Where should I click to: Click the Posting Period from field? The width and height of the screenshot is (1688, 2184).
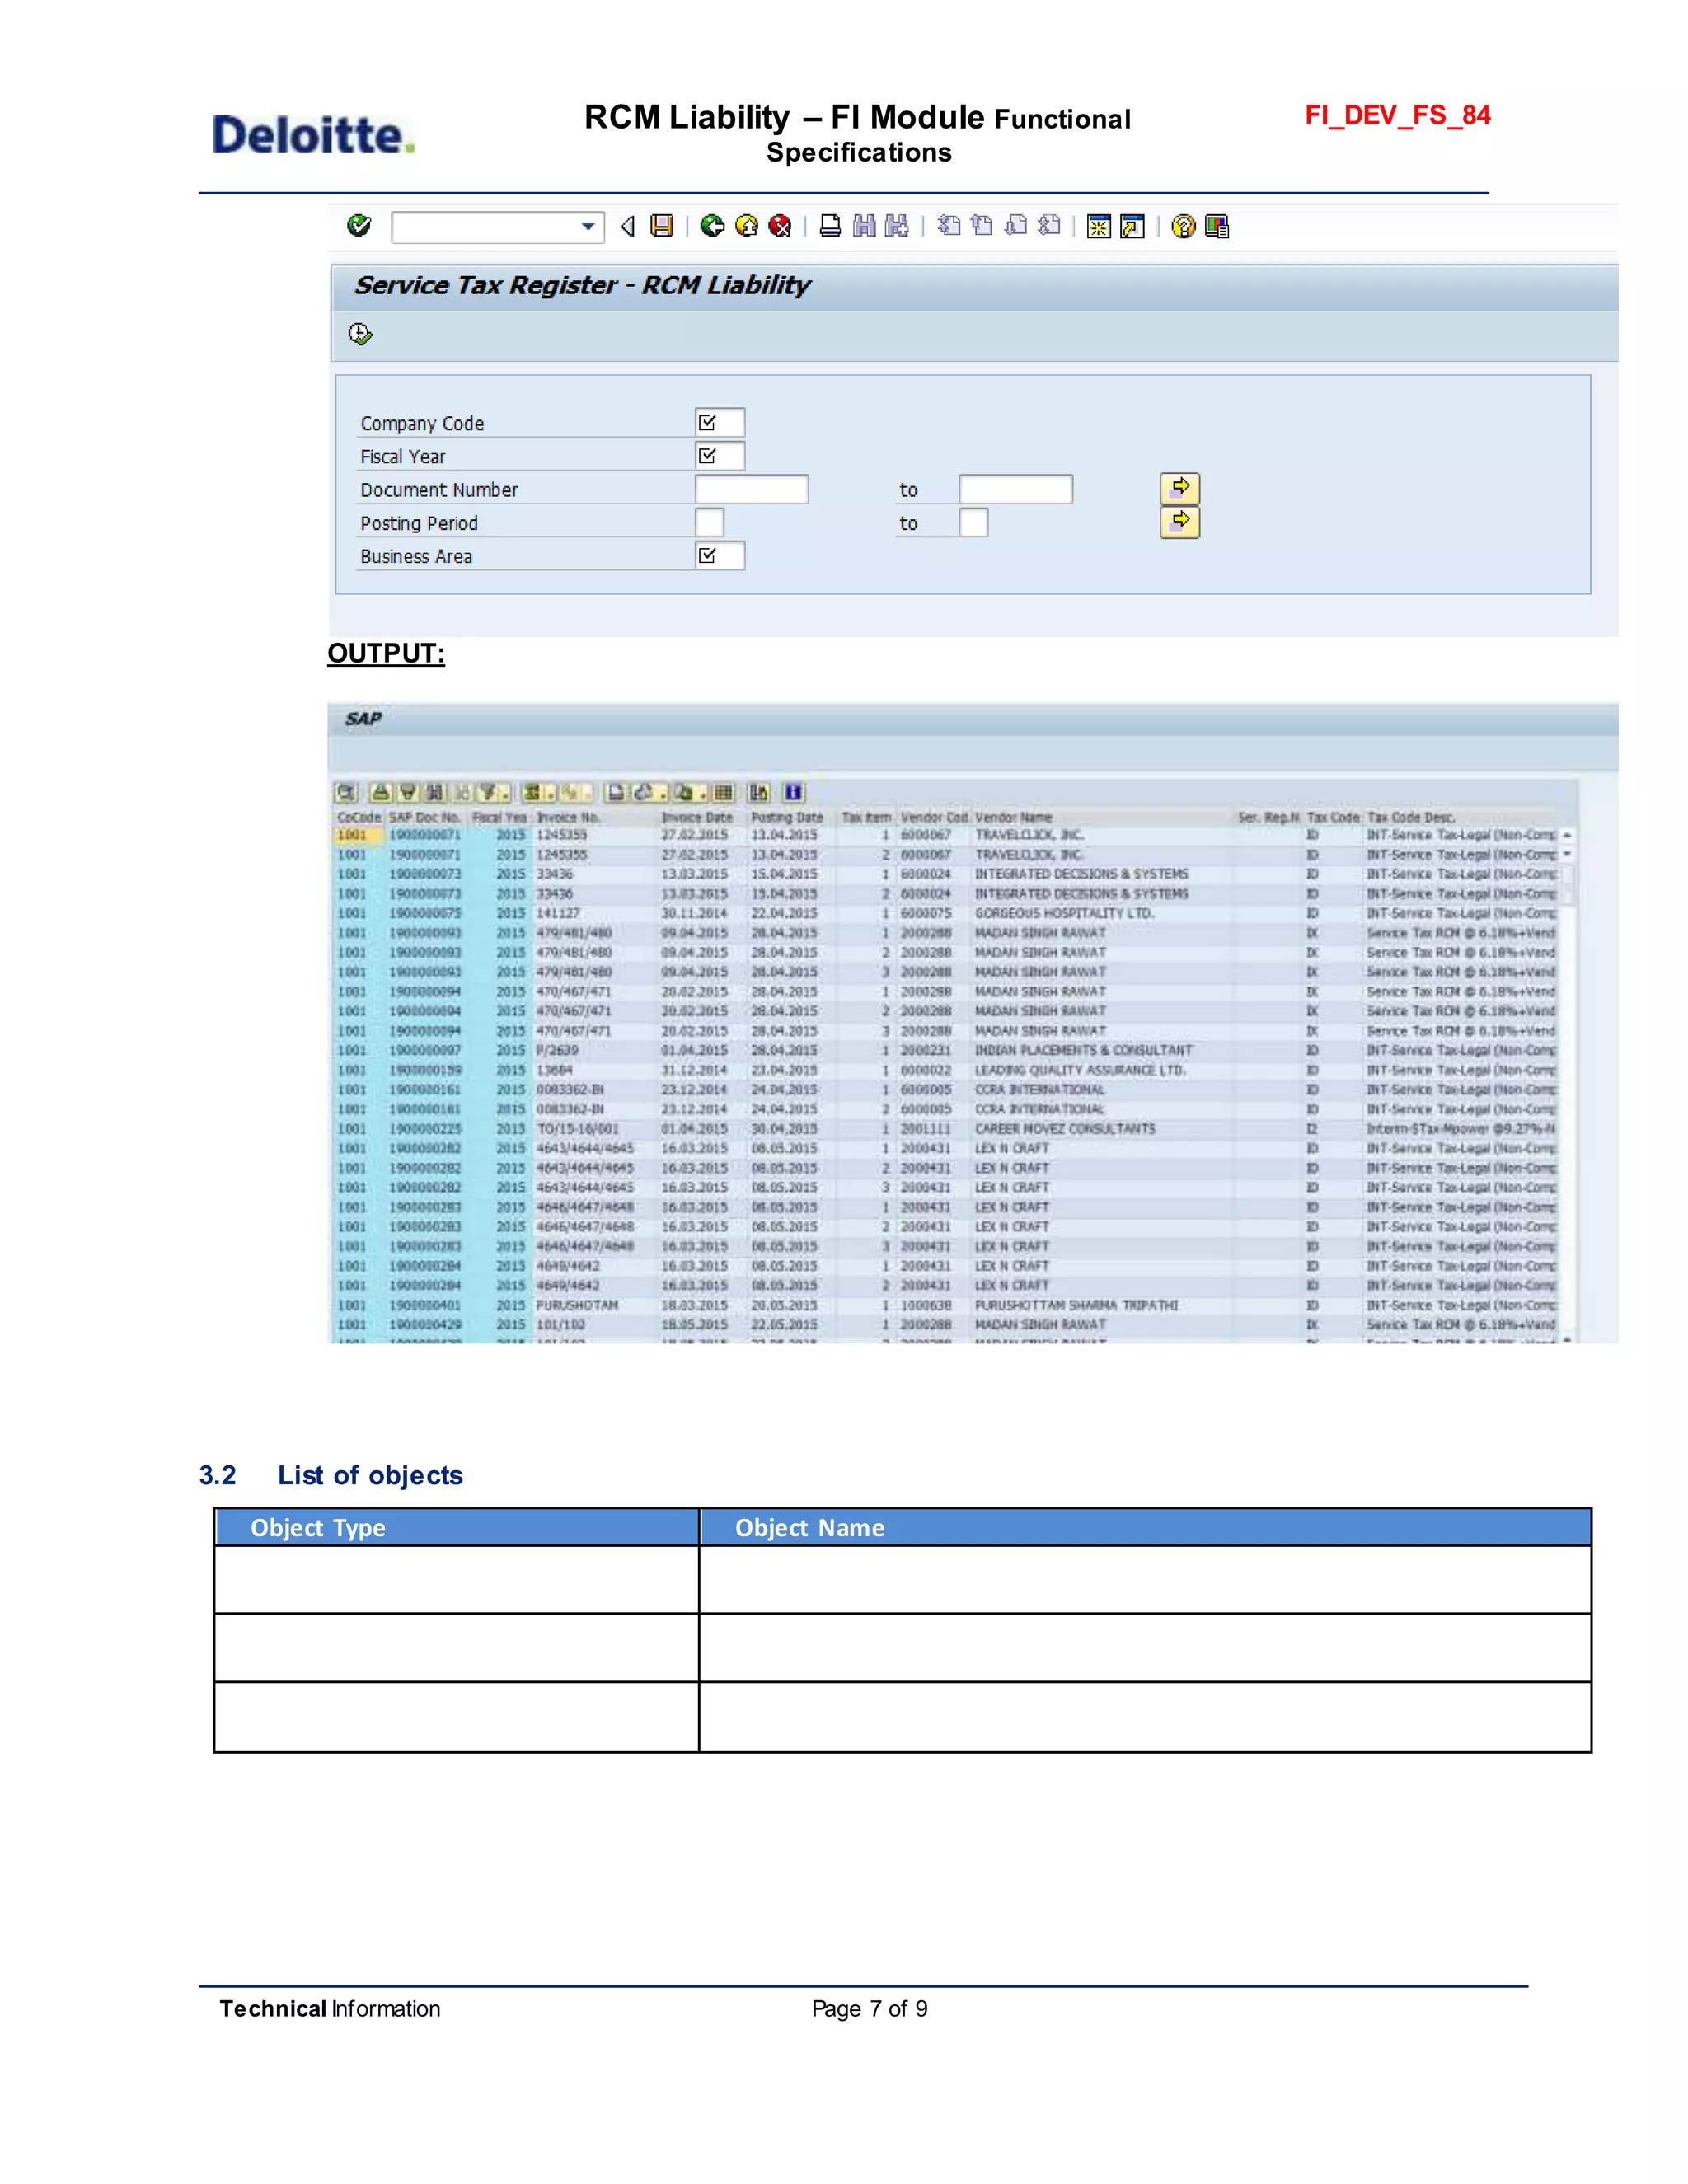tap(710, 522)
